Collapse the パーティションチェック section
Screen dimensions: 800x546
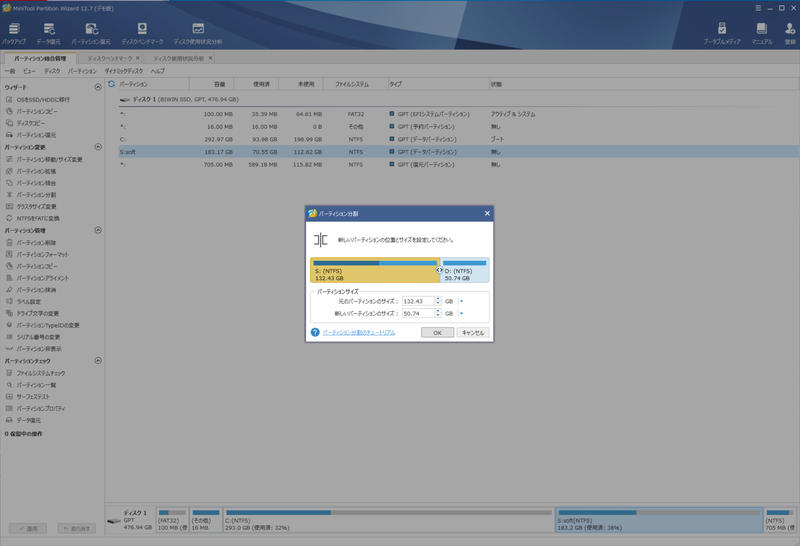pos(98,361)
